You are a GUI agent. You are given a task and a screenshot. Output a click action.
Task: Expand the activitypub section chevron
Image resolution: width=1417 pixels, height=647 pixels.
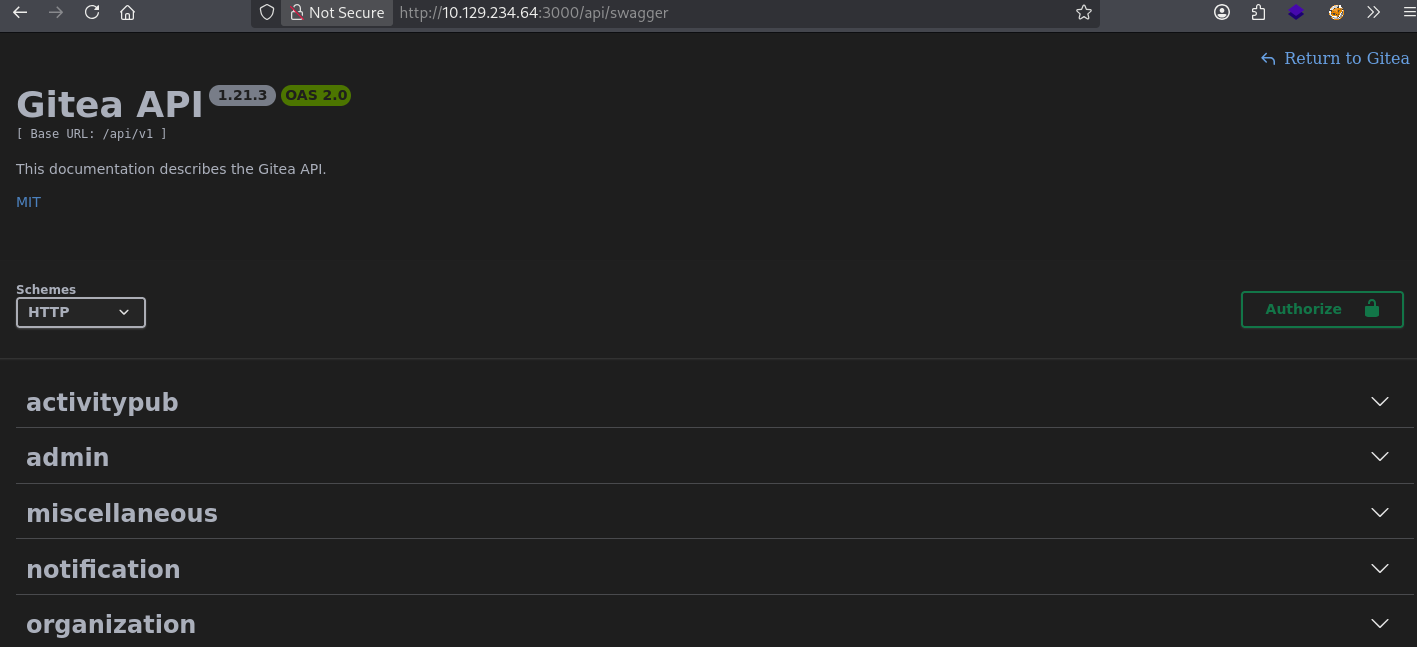(x=1380, y=401)
